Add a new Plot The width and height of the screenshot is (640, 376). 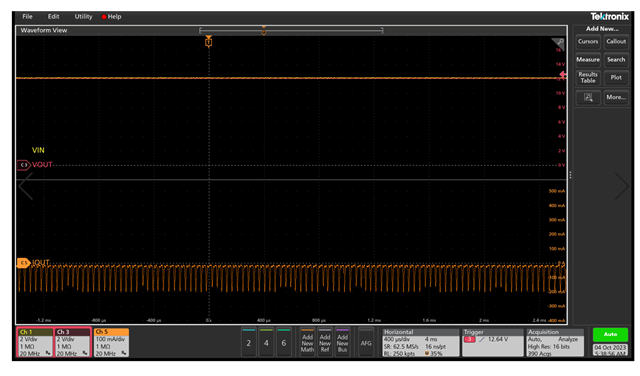pos(616,78)
